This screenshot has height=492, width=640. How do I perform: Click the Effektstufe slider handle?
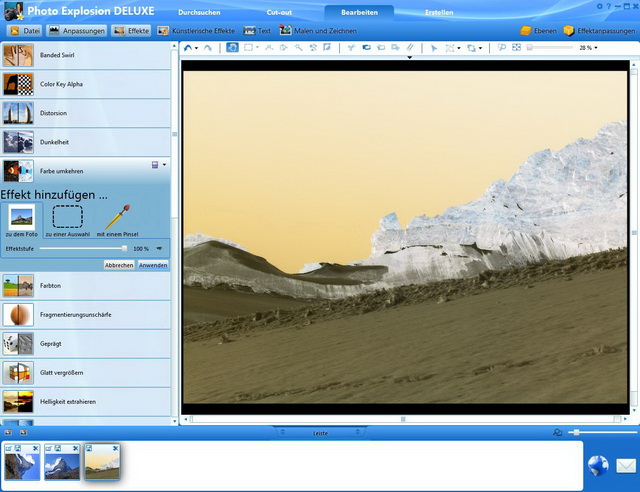pos(124,248)
